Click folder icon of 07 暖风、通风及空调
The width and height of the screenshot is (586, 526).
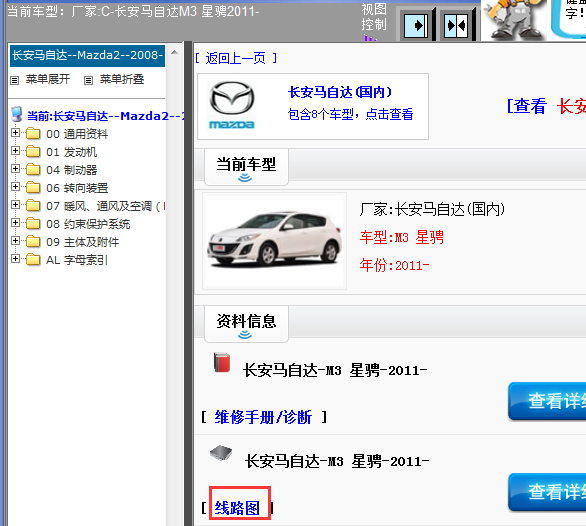click(33, 206)
